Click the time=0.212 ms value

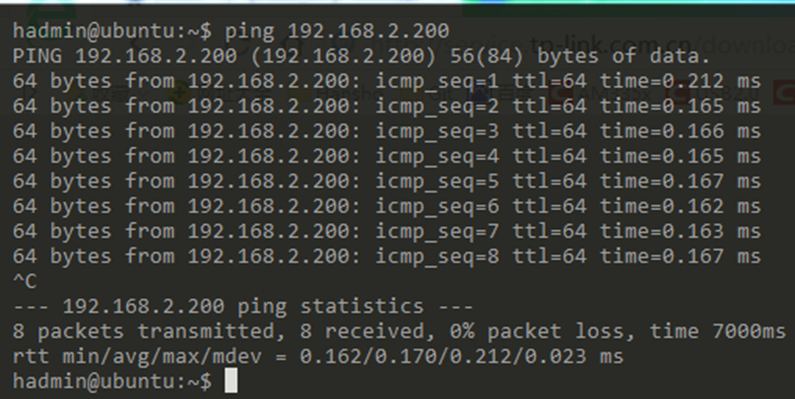pyautogui.click(x=680, y=81)
